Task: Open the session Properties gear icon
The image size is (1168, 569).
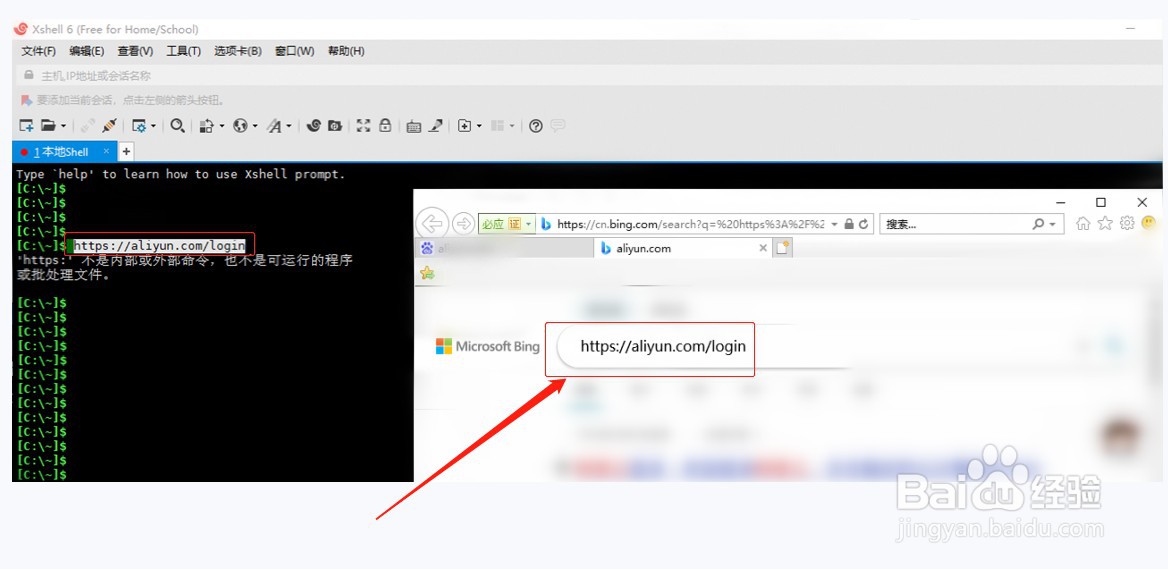Action: point(139,126)
